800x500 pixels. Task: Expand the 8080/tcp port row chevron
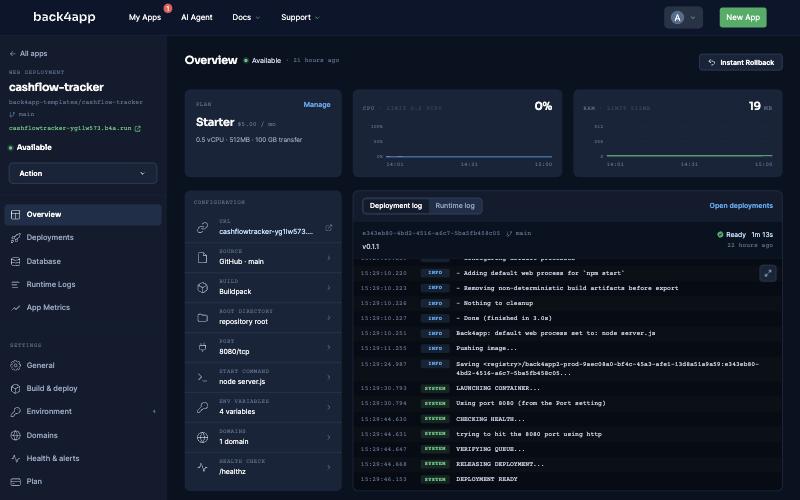(x=329, y=347)
